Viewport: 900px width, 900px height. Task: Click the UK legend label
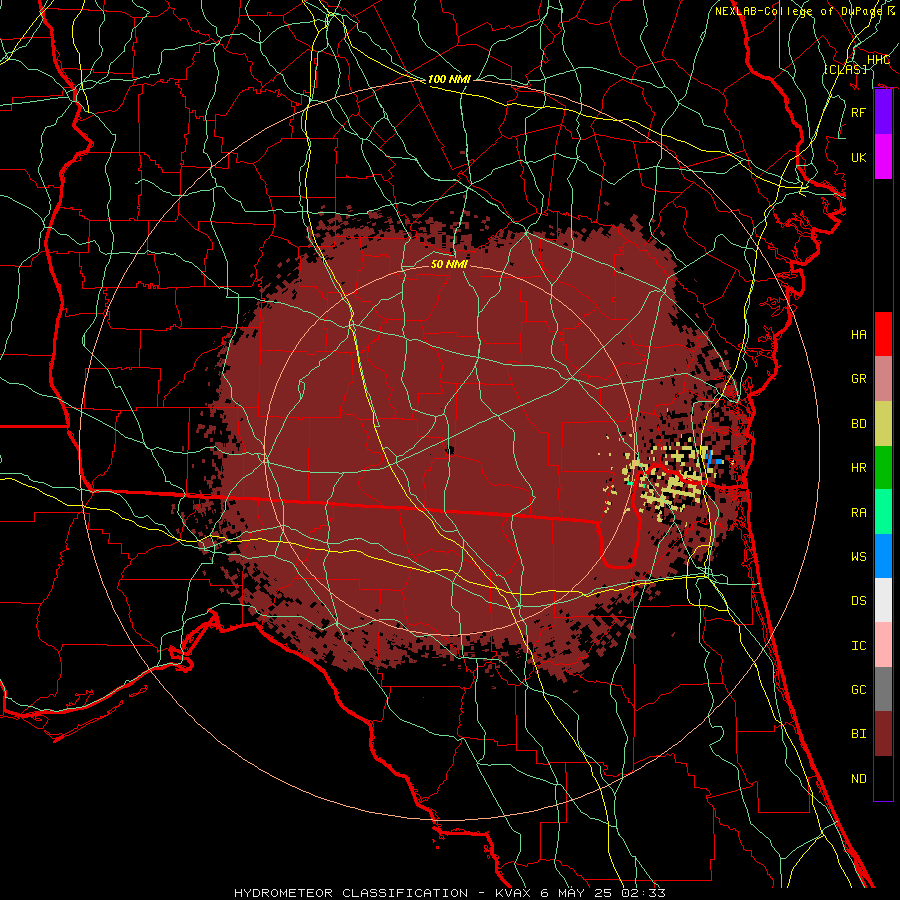(x=858, y=157)
